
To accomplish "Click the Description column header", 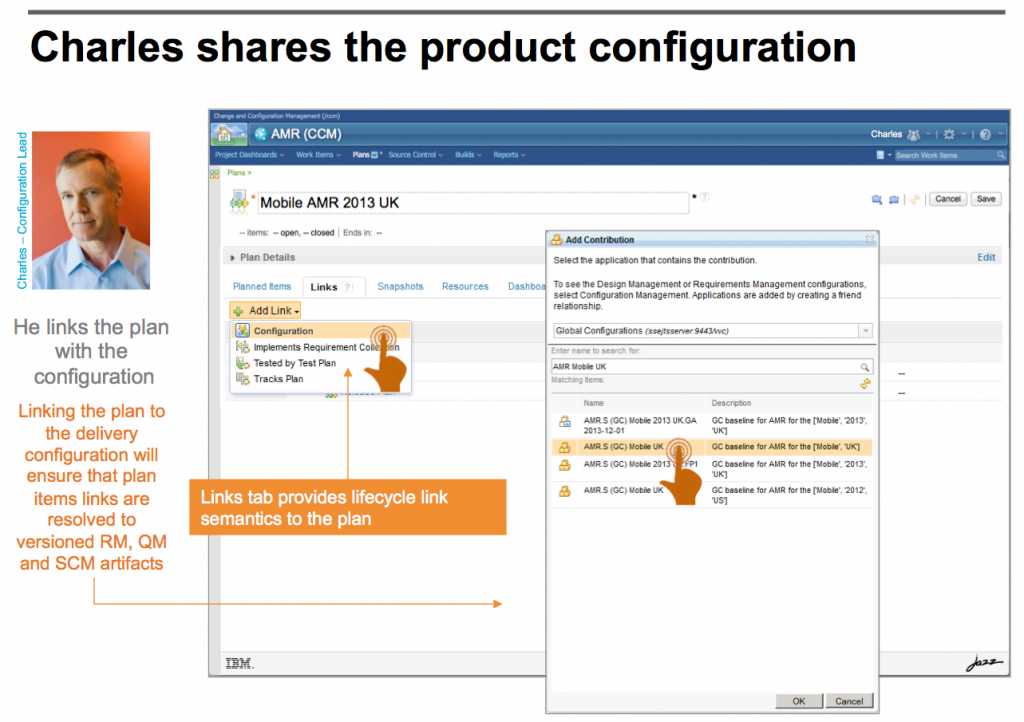I will coord(731,403).
